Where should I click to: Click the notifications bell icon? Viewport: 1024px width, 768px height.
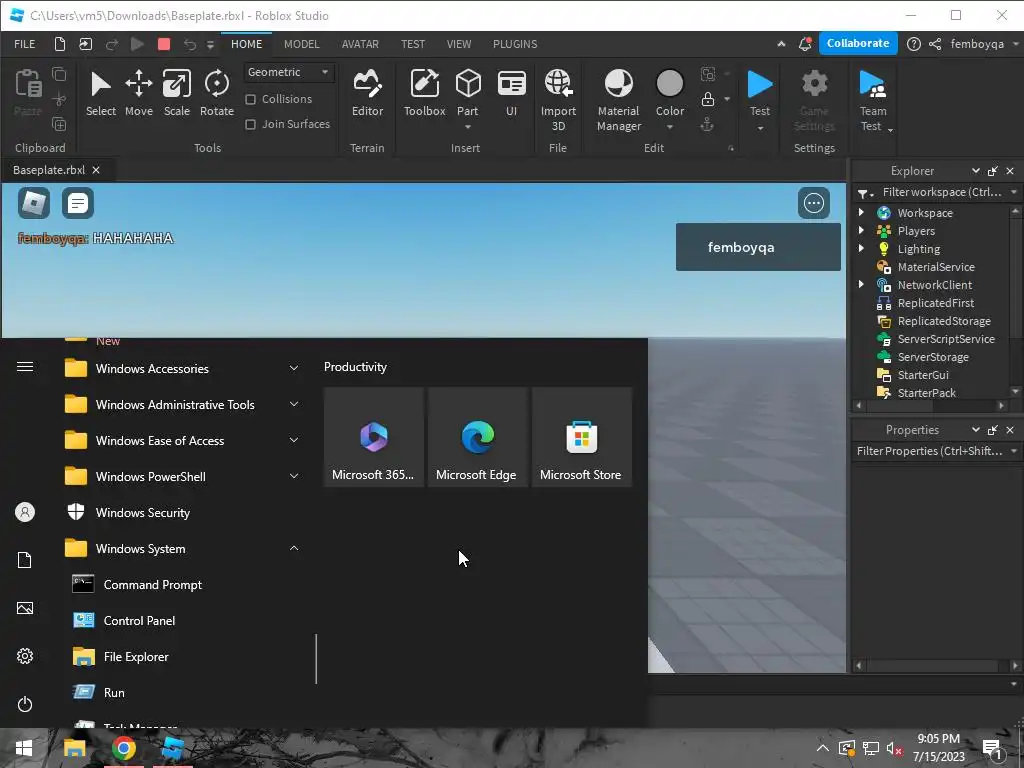click(805, 44)
